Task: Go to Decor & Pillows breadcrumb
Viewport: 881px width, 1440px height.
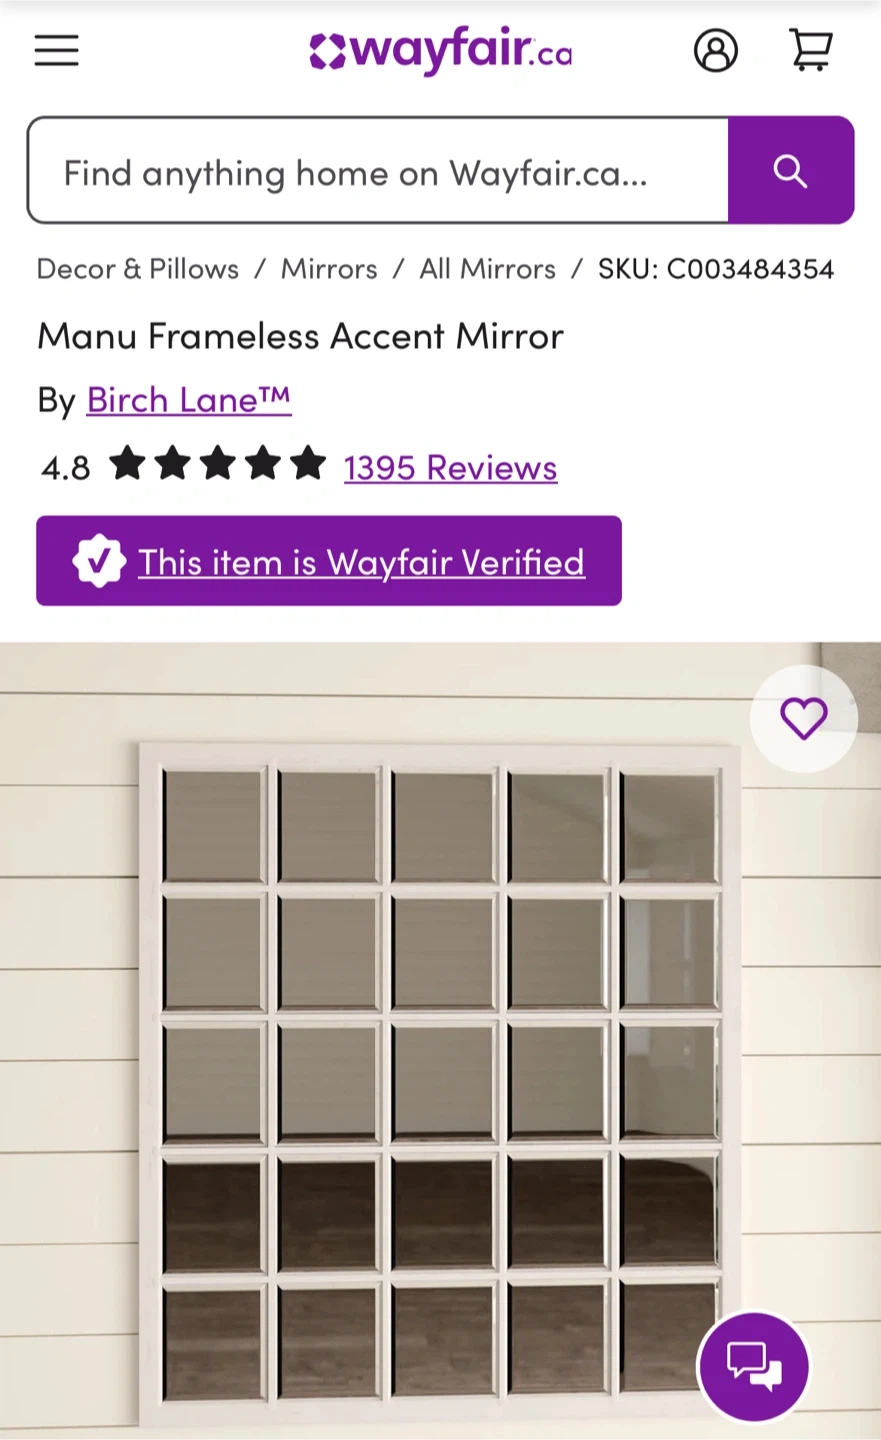Action: [x=138, y=269]
